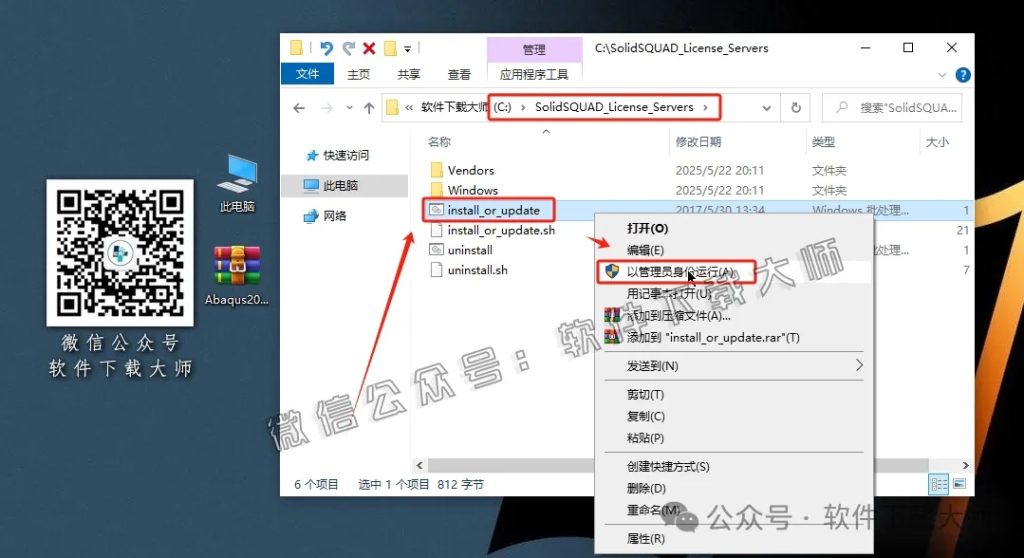The width and height of the screenshot is (1024, 558).
Task: Sort by the 修改日期 column header
Action: pyautogui.click(x=698, y=142)
